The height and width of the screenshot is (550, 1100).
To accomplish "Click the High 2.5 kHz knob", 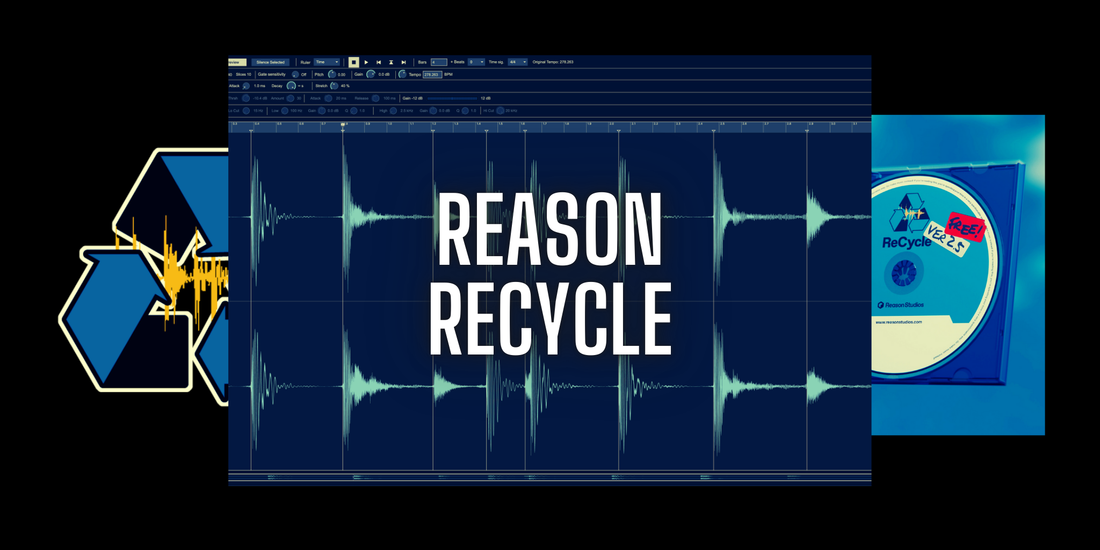I will pyautogui.click(x=393, y=110).
